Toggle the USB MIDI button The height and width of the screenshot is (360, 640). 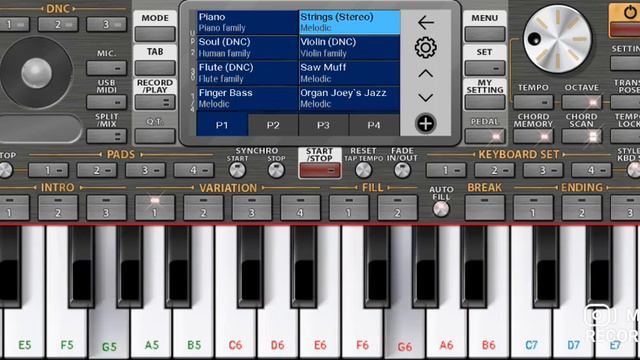107,102
